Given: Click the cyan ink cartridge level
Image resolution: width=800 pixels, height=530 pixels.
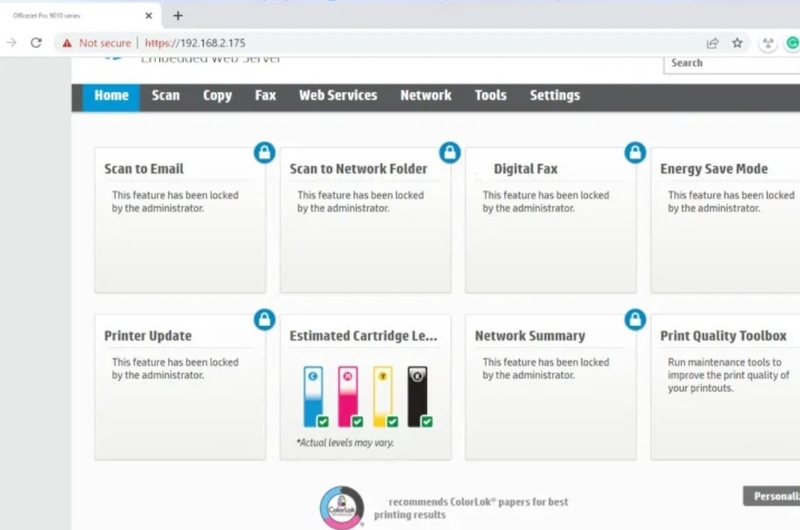Looking at the screenshot, I should tap(313, 396).
